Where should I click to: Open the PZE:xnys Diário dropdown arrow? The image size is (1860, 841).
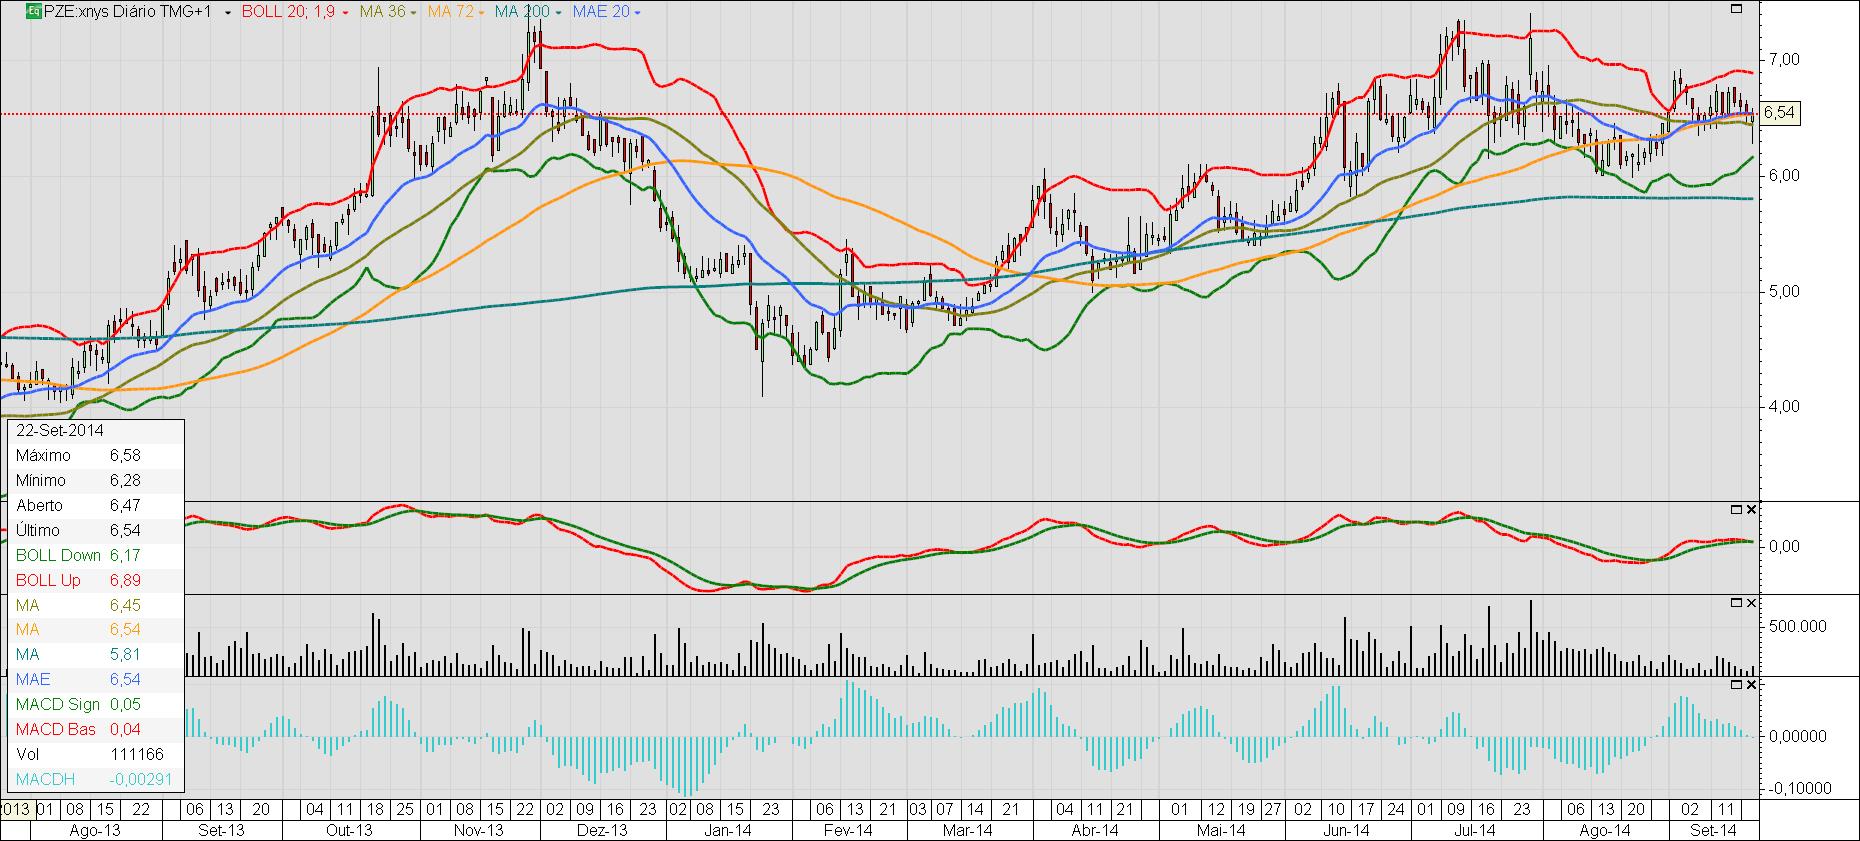point(229,13)
